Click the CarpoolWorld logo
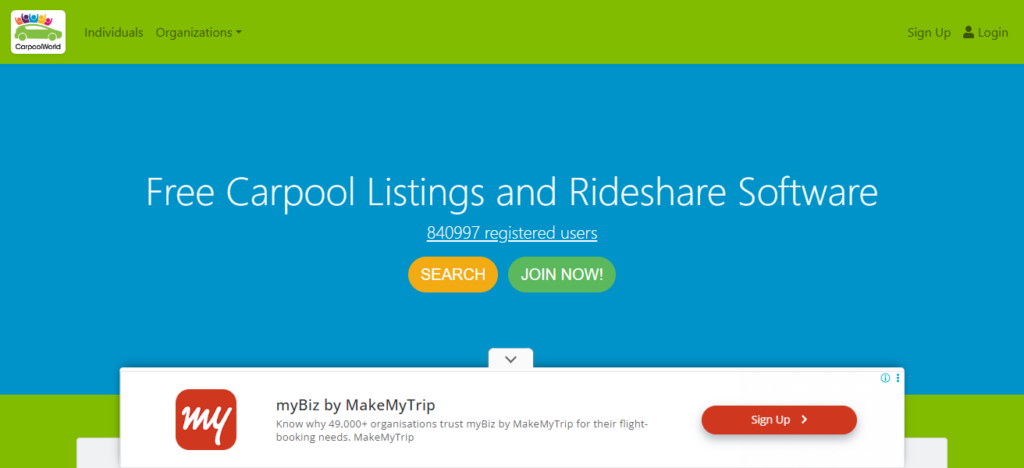 point(38,32)
